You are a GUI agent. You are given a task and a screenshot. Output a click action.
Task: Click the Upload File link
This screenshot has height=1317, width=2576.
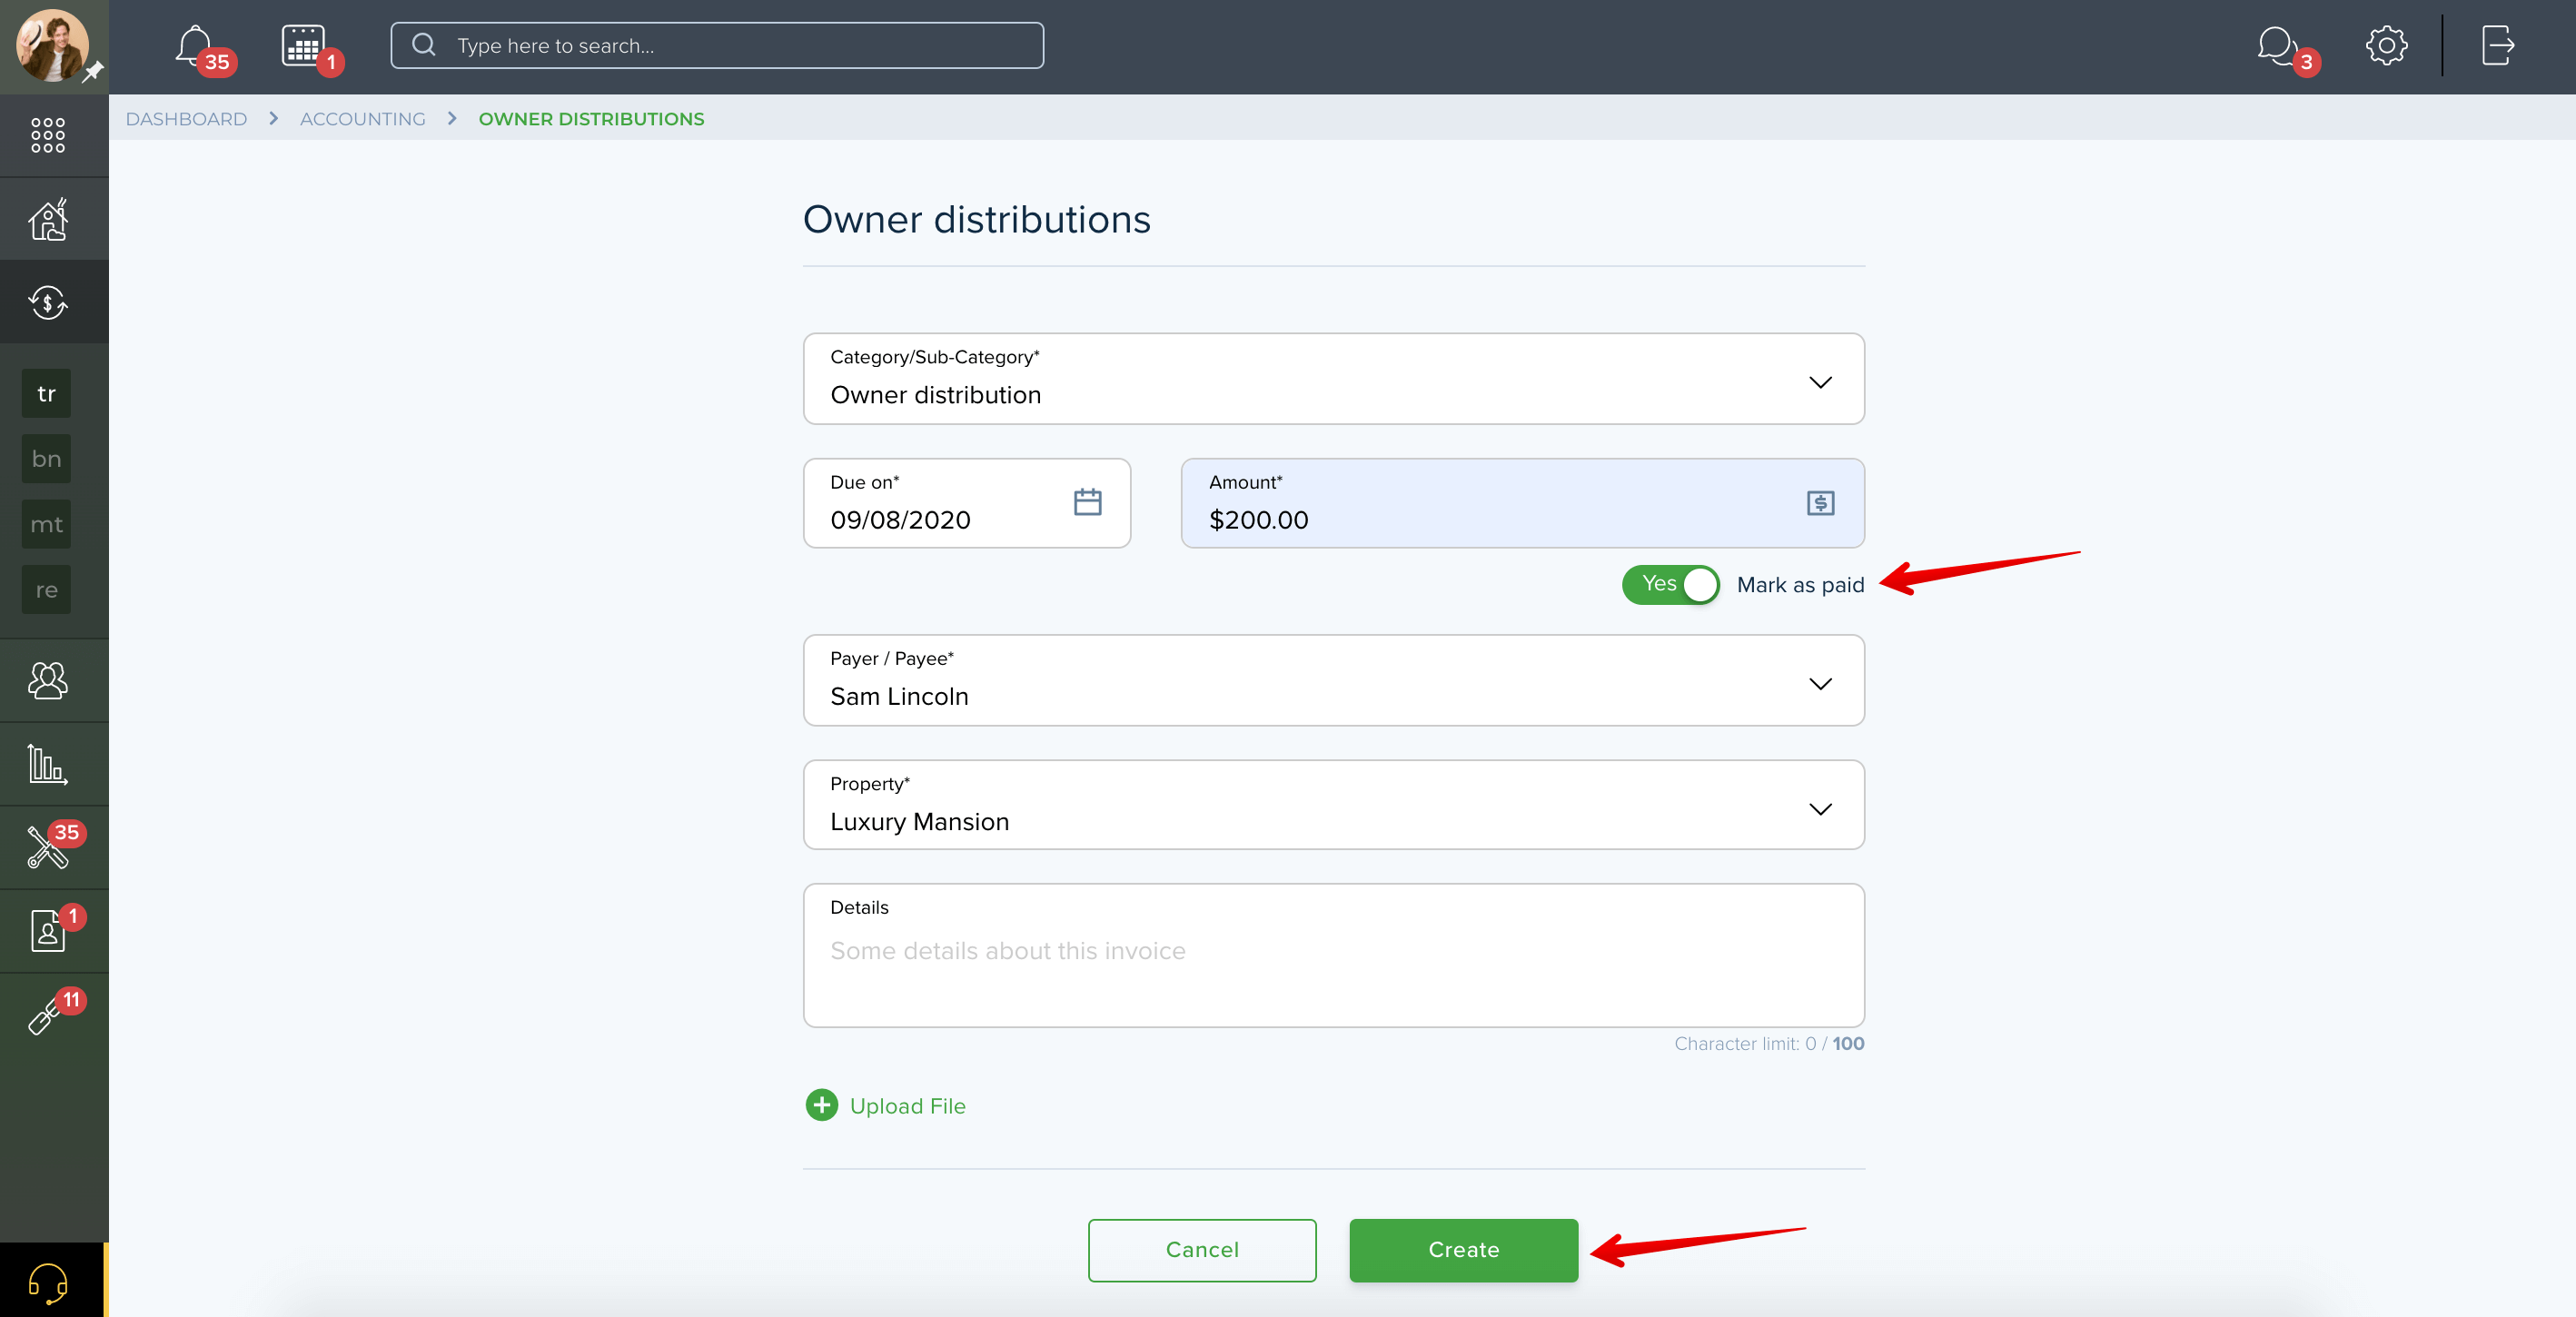(x=907, y=1106)
